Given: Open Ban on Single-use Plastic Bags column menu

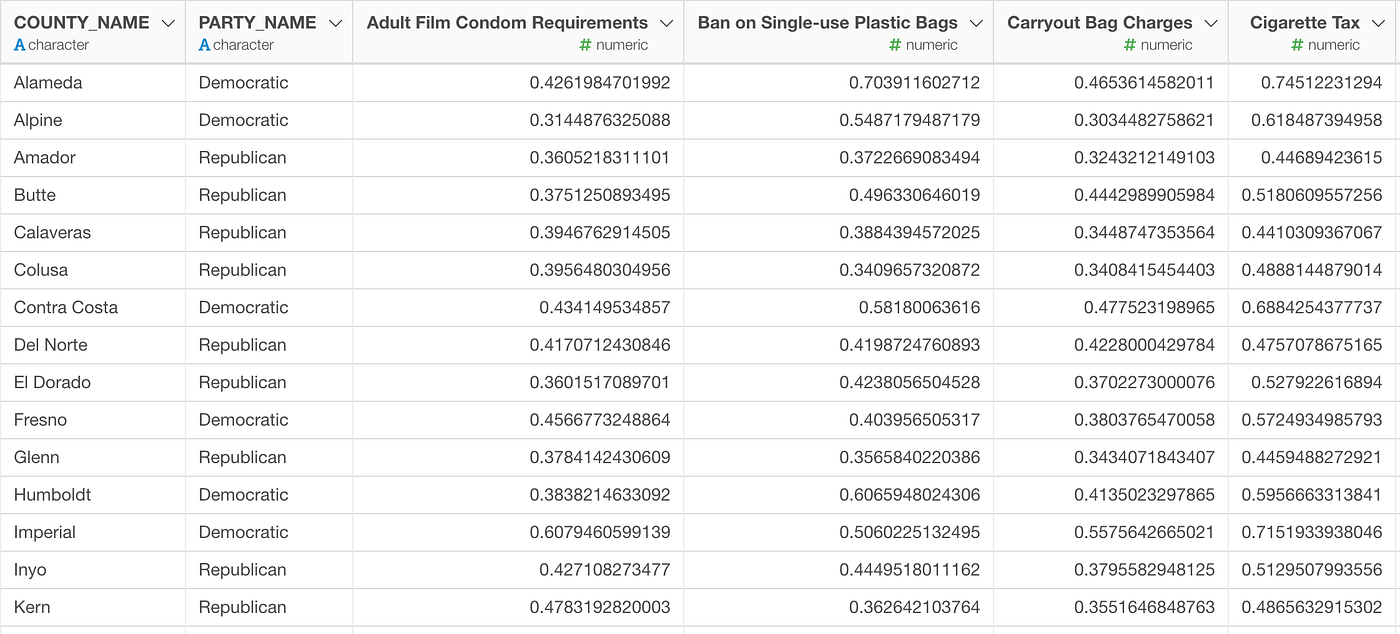Looking at the screenshot, I should point(976,23).
